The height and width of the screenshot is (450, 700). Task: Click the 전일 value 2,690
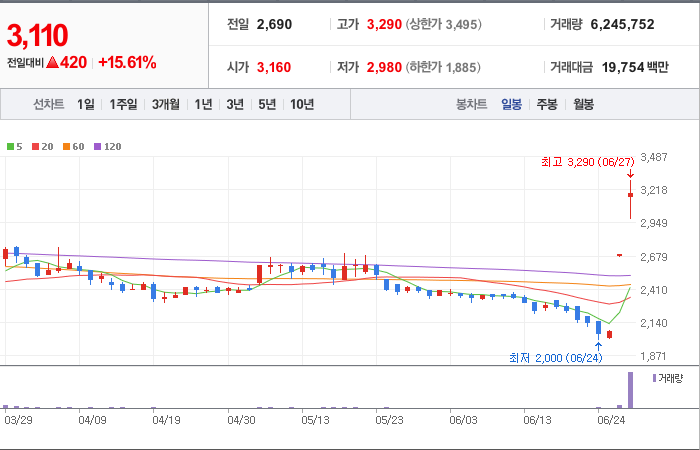coord(274,24)
